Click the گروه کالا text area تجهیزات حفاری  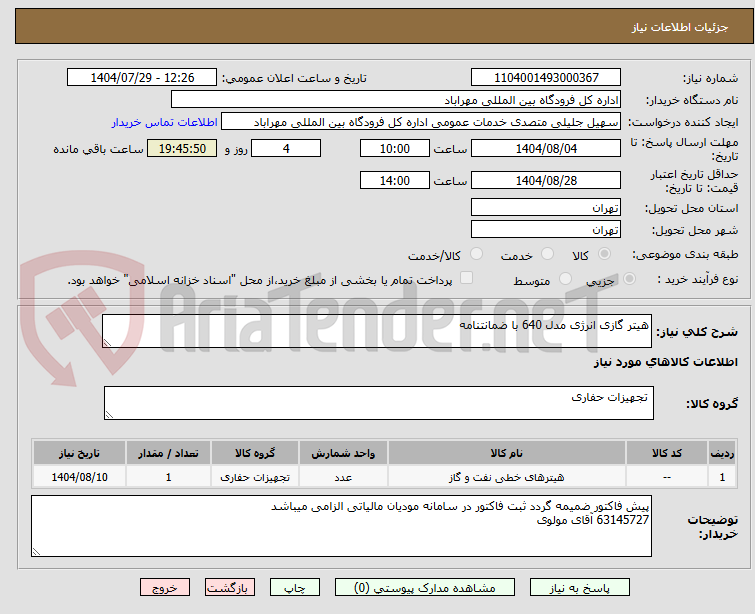click(379, 403)
